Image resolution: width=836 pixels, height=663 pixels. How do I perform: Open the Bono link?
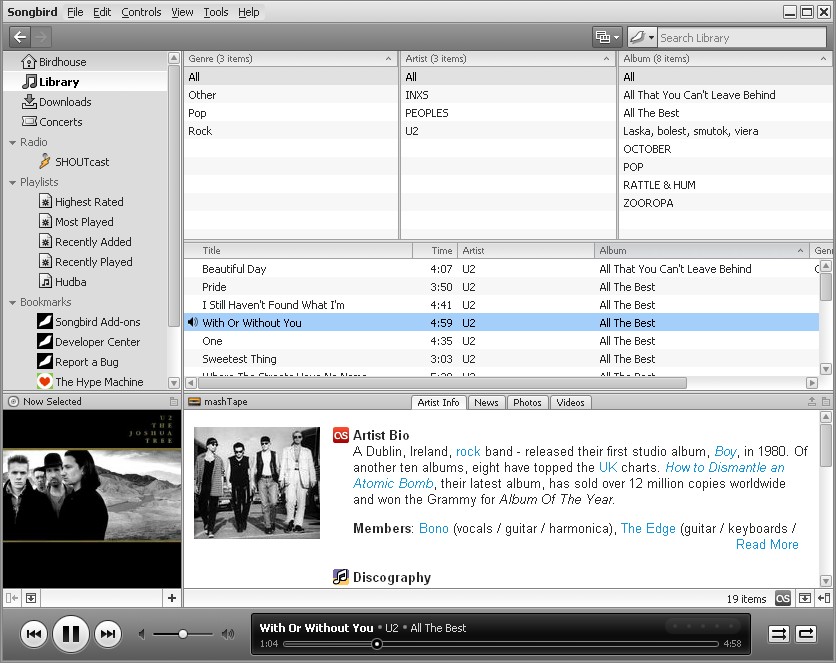(434, 528)
